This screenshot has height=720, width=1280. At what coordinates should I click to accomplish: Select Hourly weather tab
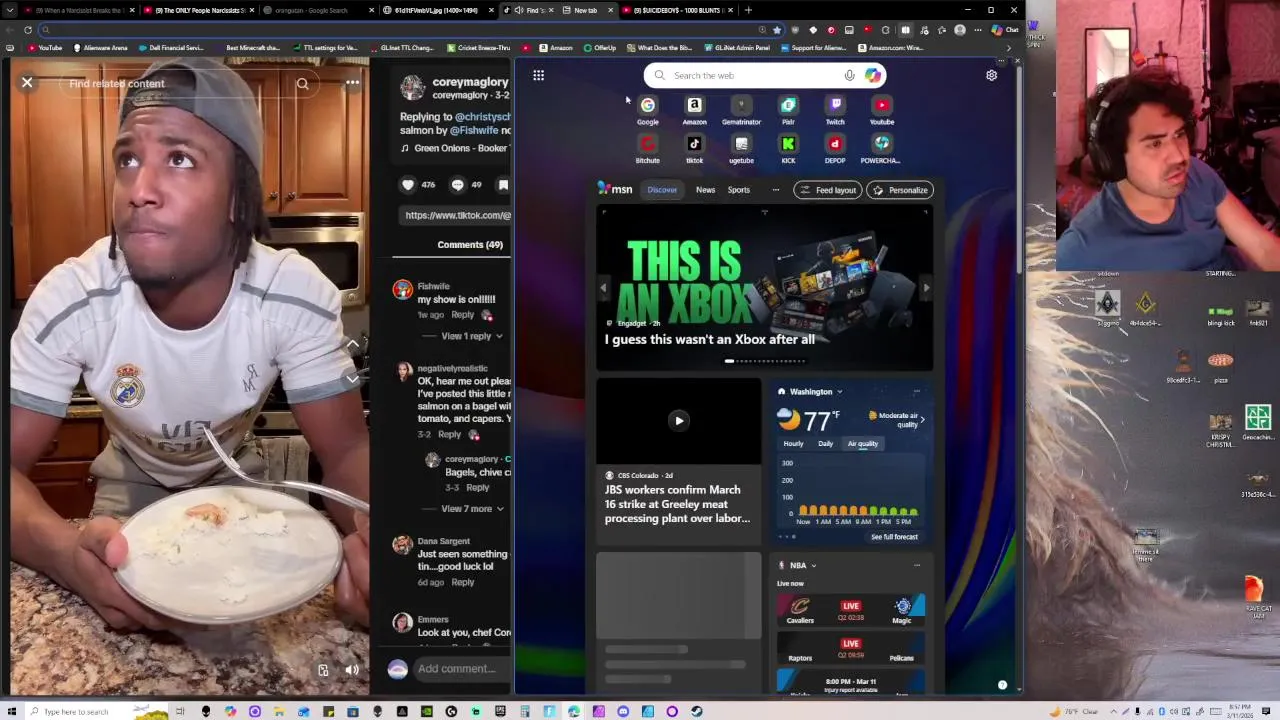pos(793,444)
